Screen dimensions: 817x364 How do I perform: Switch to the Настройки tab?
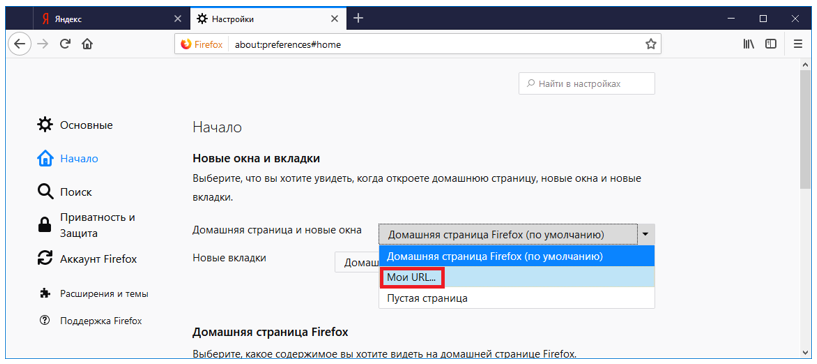[268, 19]
